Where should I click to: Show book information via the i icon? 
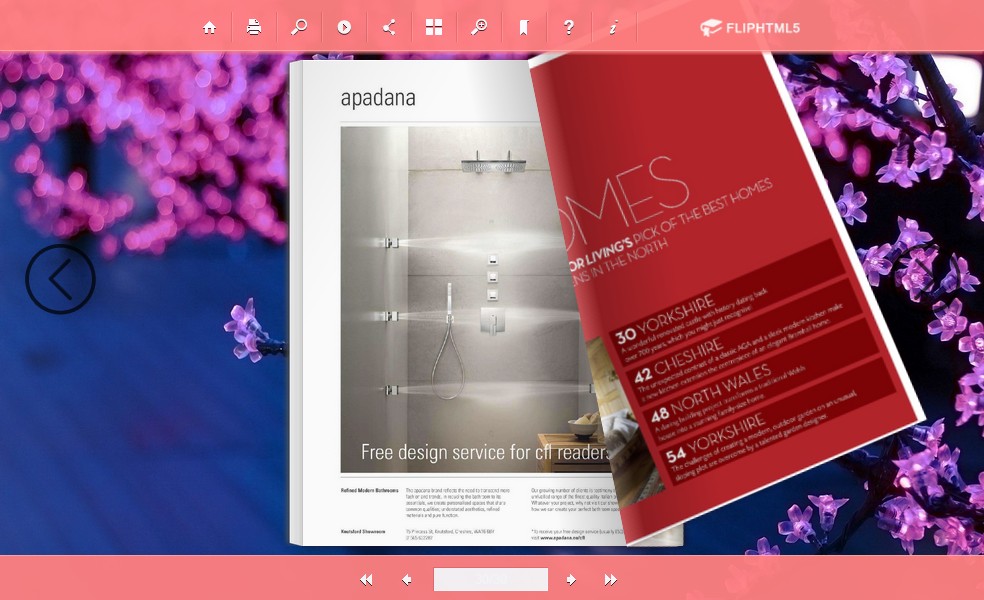(x=613, y=28)
